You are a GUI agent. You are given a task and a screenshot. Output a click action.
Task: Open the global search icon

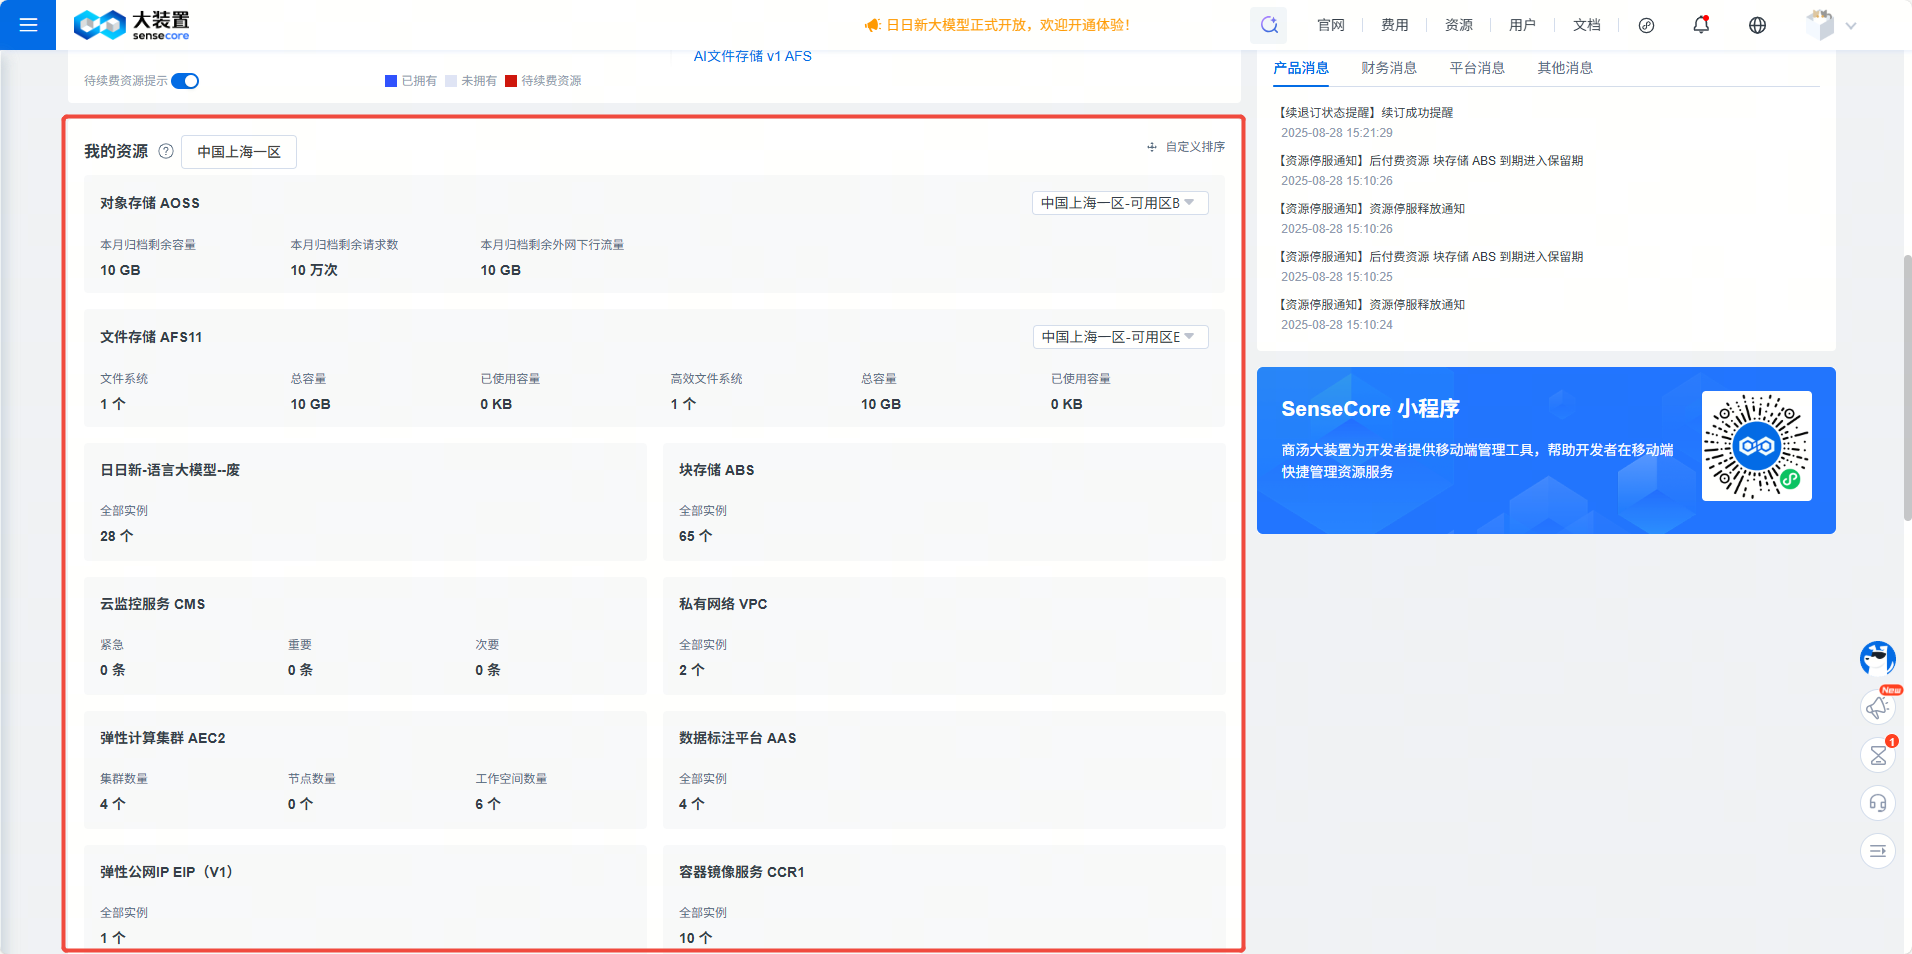tap(1268, 24)
